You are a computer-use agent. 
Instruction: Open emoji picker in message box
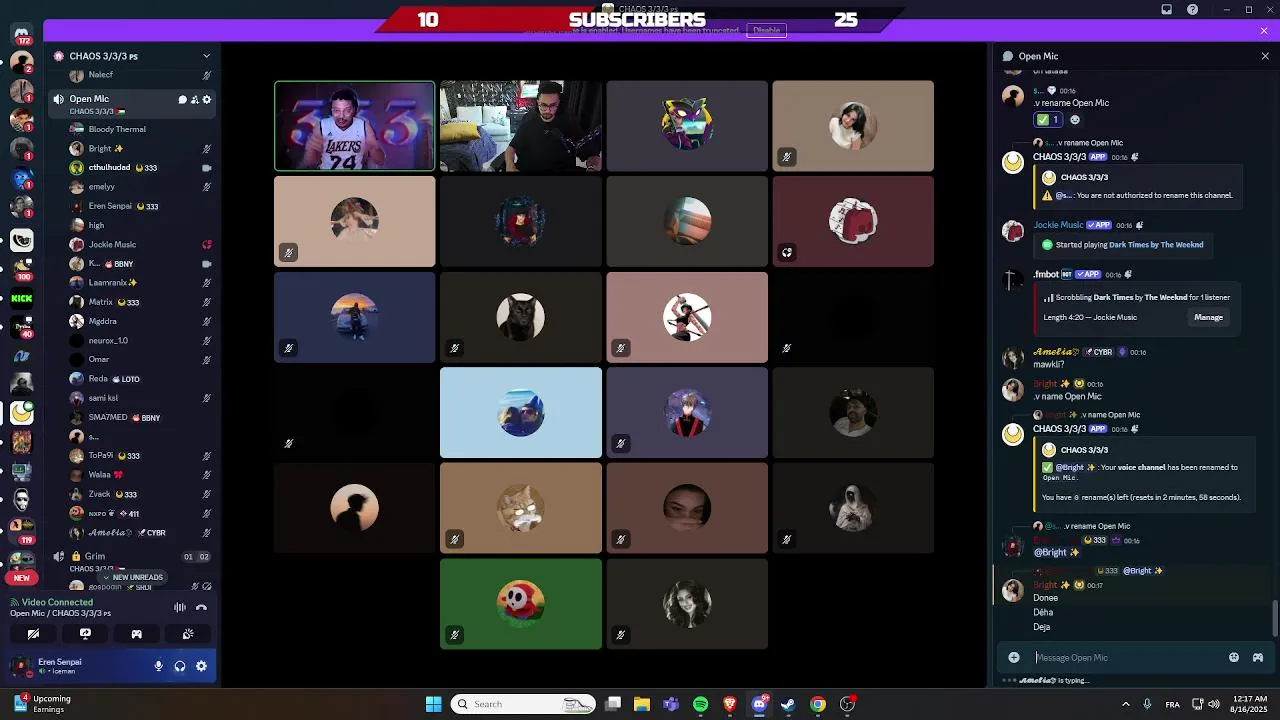(x=1234, y=657)
